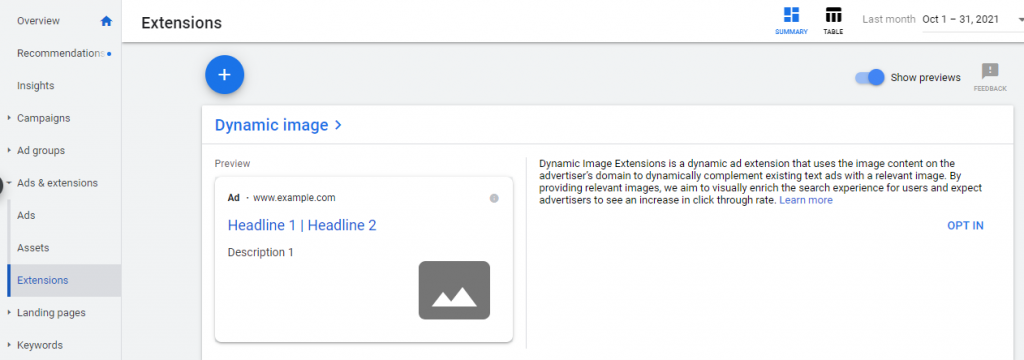Click the blue plus add extension button

pos(224,74)
